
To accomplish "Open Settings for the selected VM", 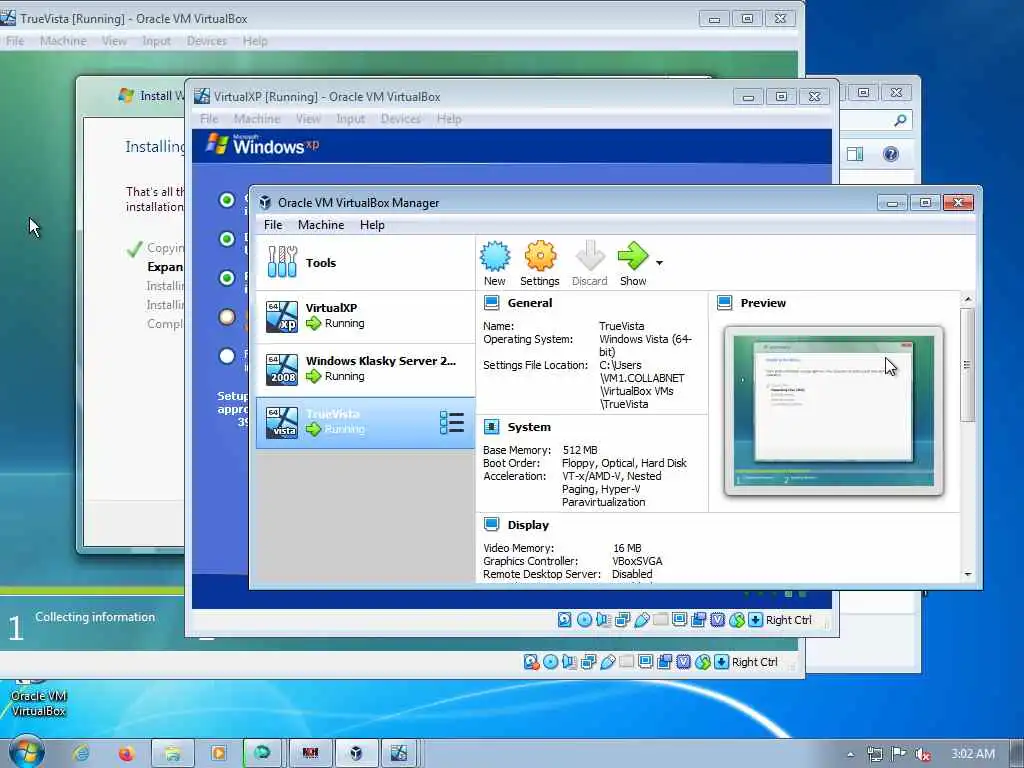I will tap(539, 264).
